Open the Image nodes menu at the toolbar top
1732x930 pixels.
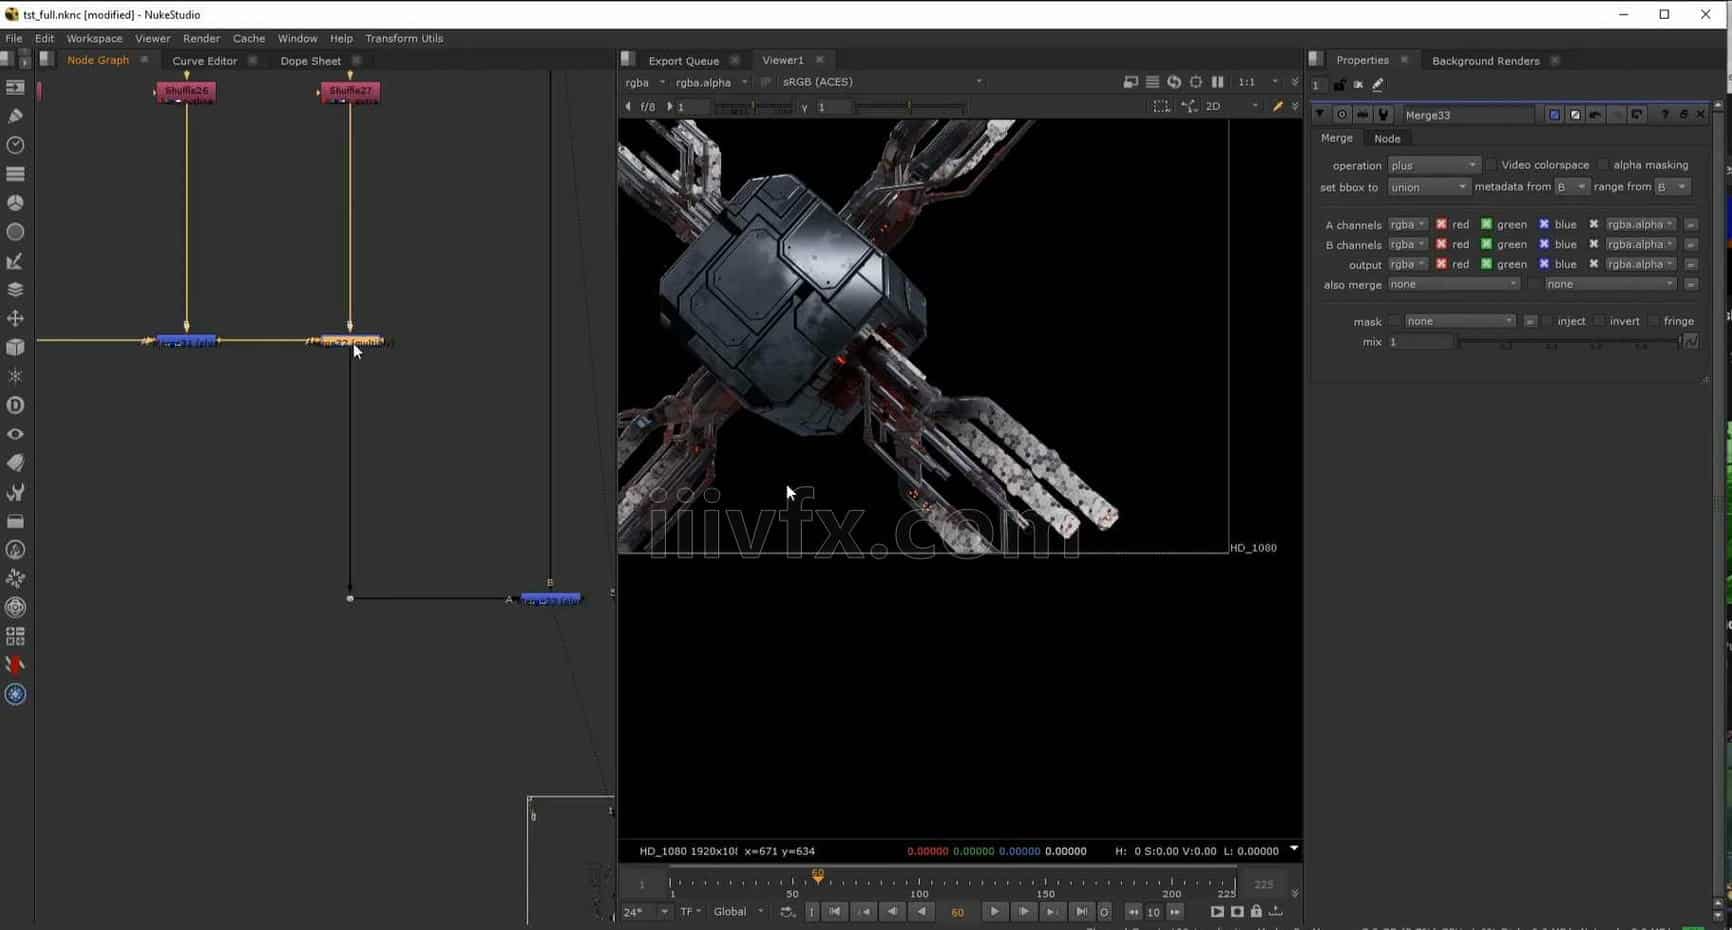point(15,87)
